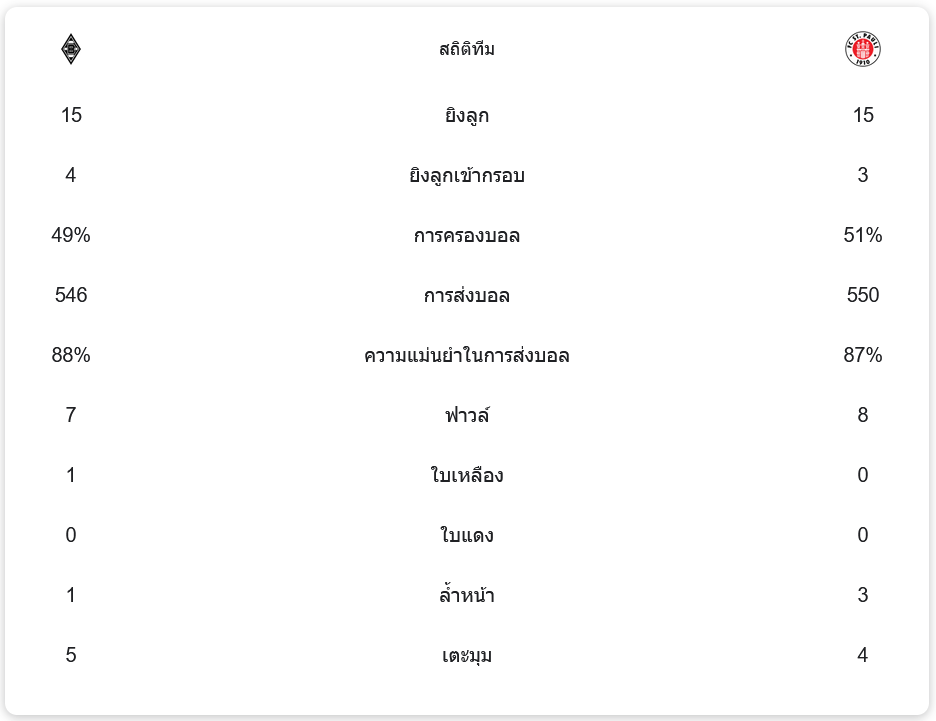Select the ยิงลูก stat label
The width and height of the screenshot is (936, 721).
tap(467, 115)
